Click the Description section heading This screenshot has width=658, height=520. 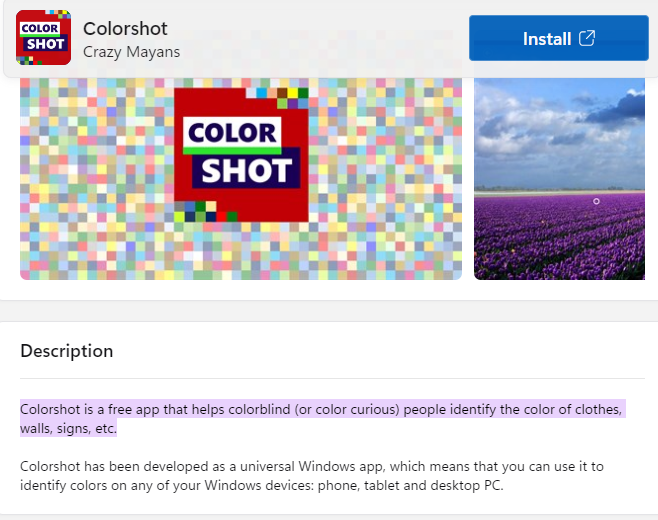pyautogui.click(x=67, y=351)
